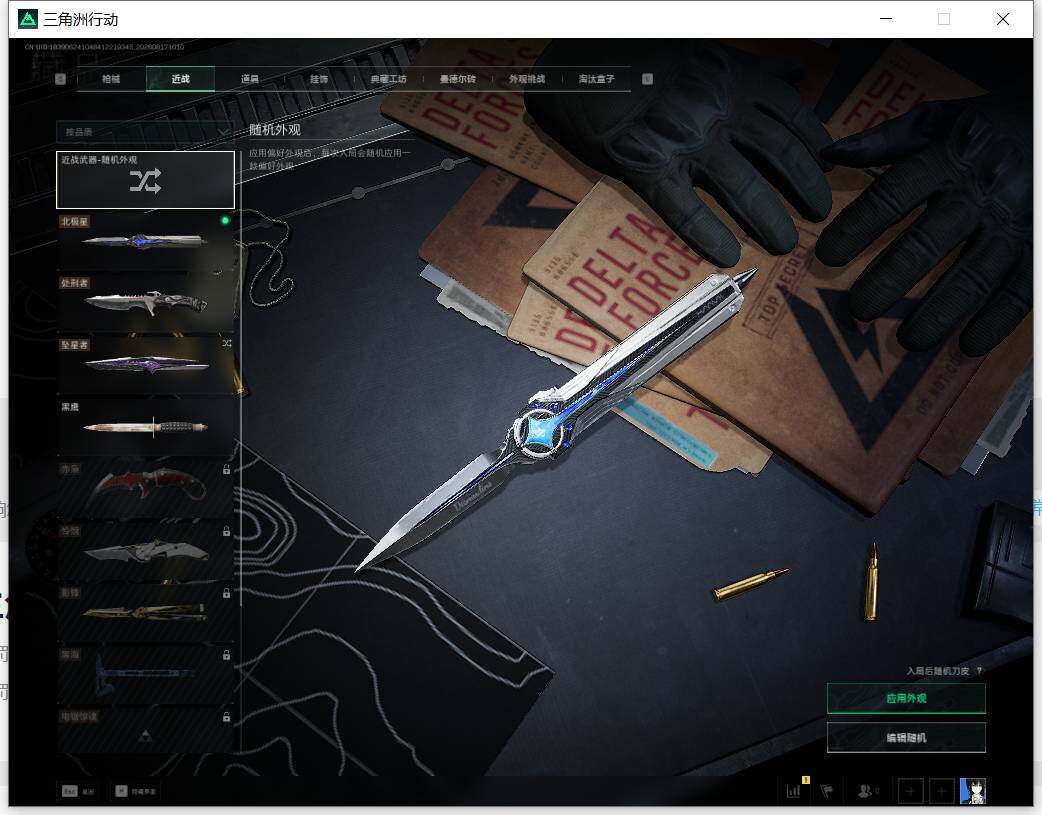The width and height of the screenshot is (1042, 815).
Task: Select the 处刑者 knife skin thumbnail
Action: [x=146, y=302]
